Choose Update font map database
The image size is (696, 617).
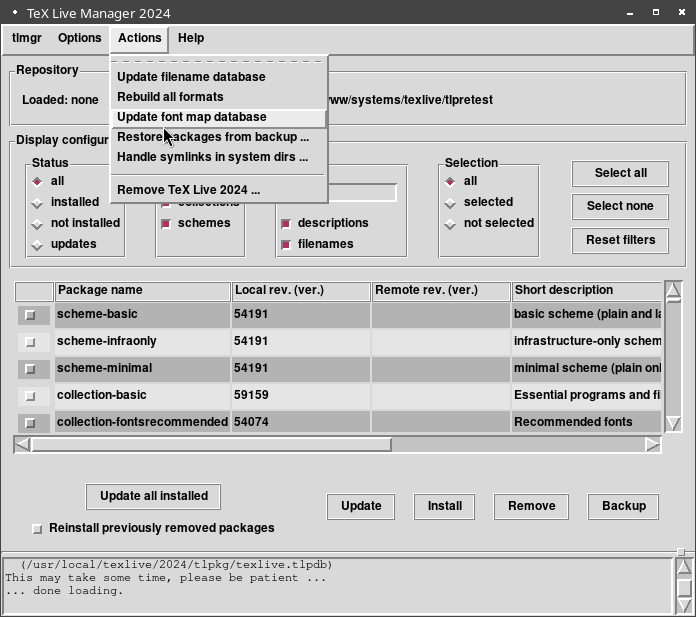(x=192, y=117)
